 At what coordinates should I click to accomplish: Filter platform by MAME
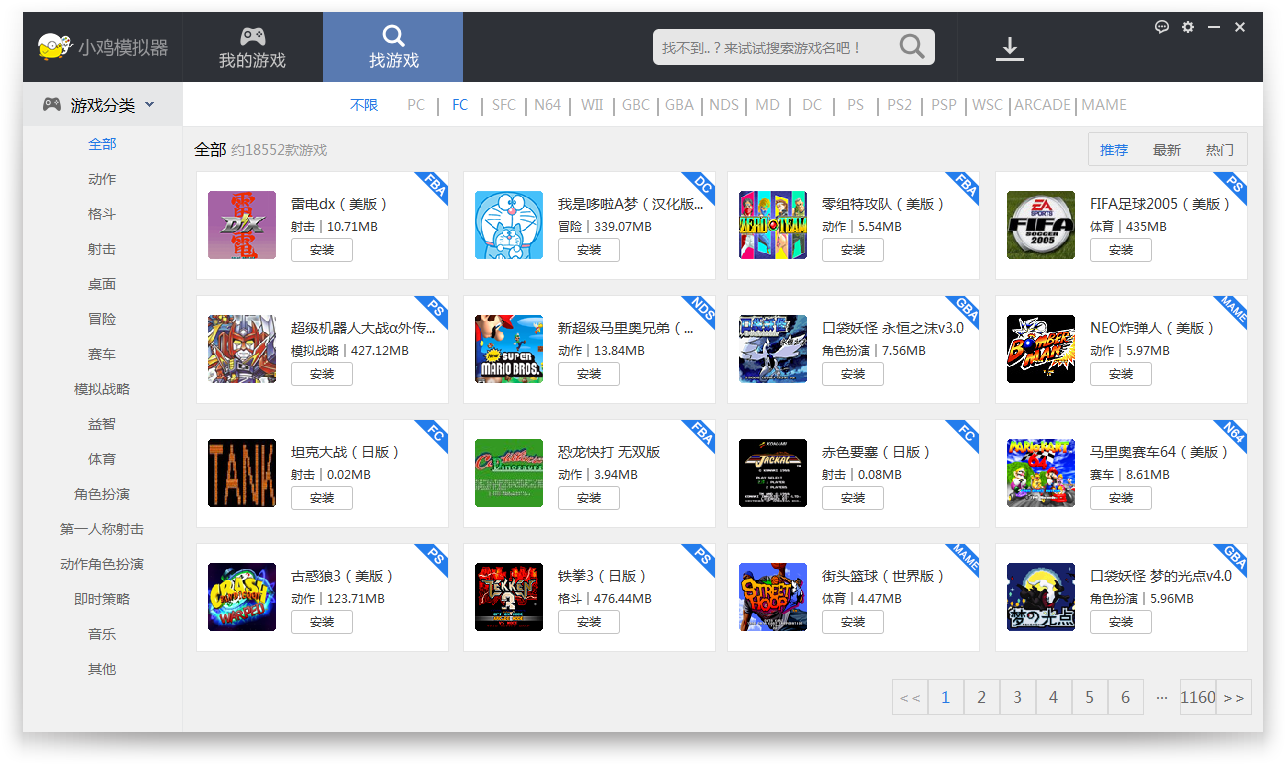point(1104,105)
